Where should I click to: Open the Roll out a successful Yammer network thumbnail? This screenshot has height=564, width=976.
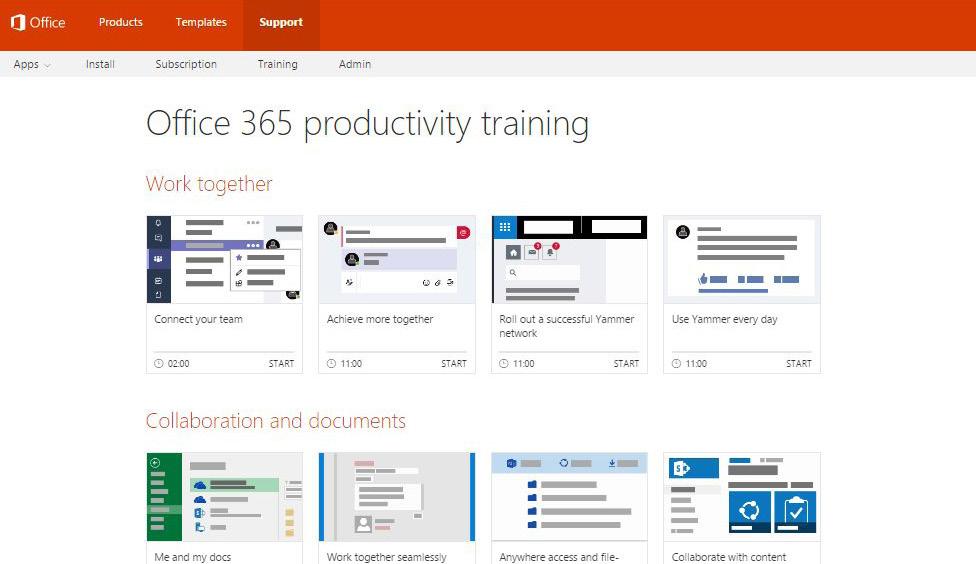[x=570, y=260]
